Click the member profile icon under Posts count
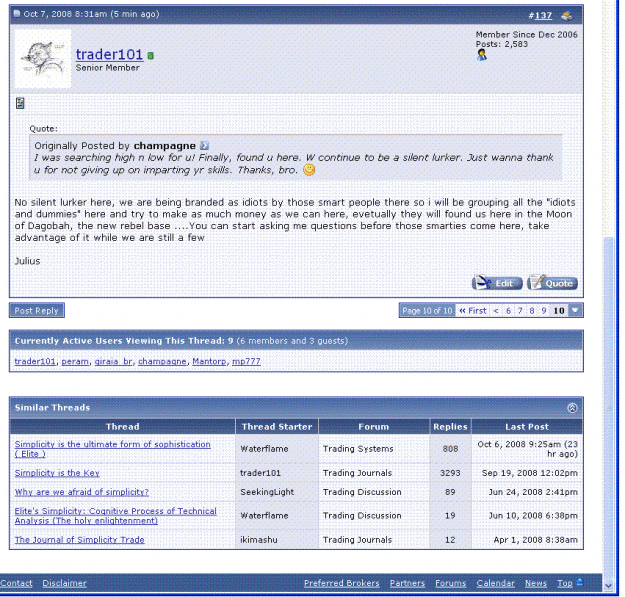This screenshot has width=625, height=597. coord(482,55)
